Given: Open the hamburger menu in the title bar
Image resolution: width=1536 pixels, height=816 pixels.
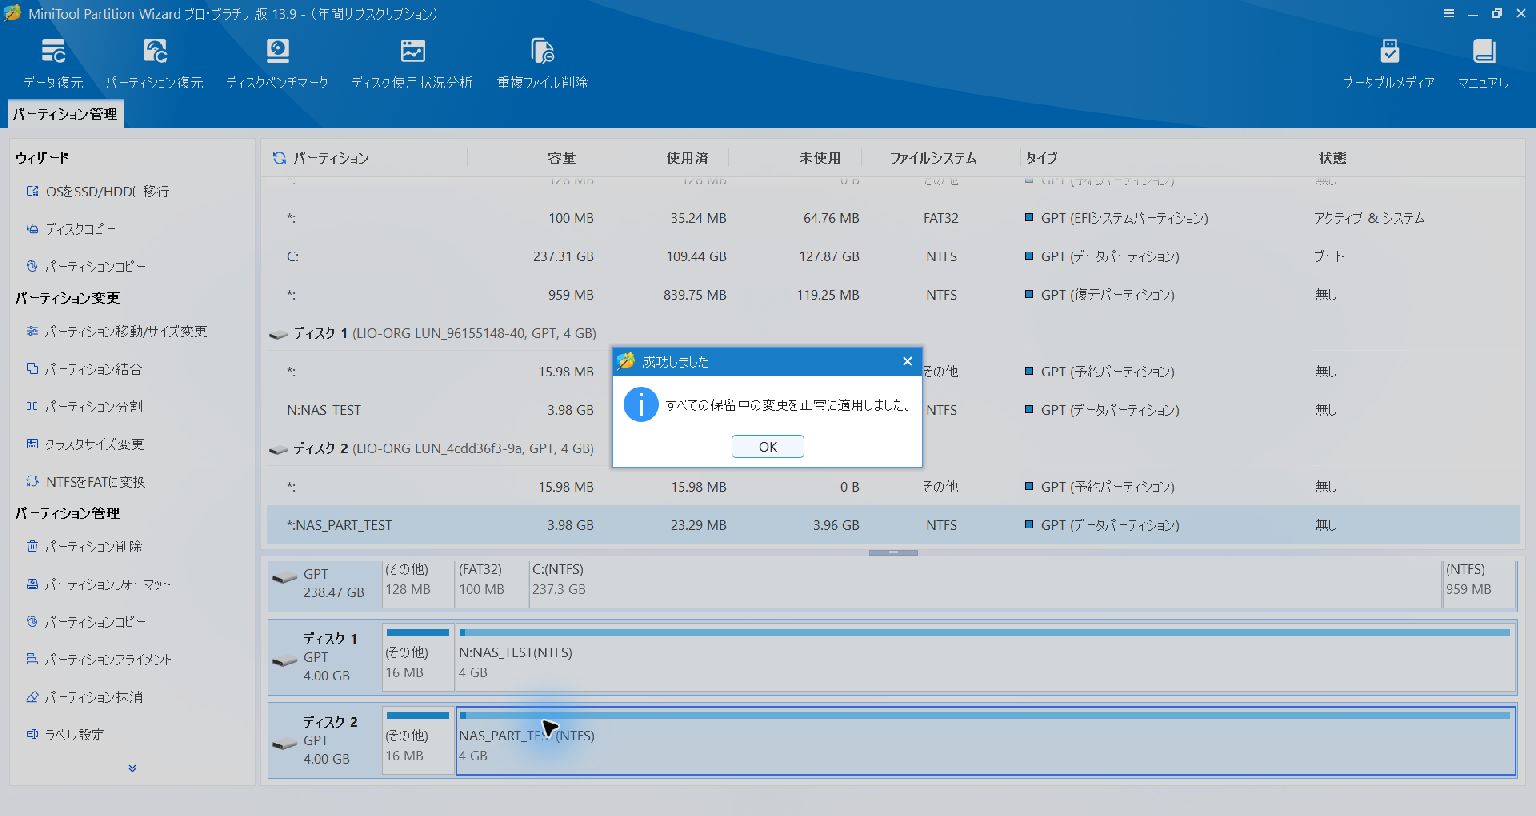Looking at the screenshot, I should (x=1448, y=13).
